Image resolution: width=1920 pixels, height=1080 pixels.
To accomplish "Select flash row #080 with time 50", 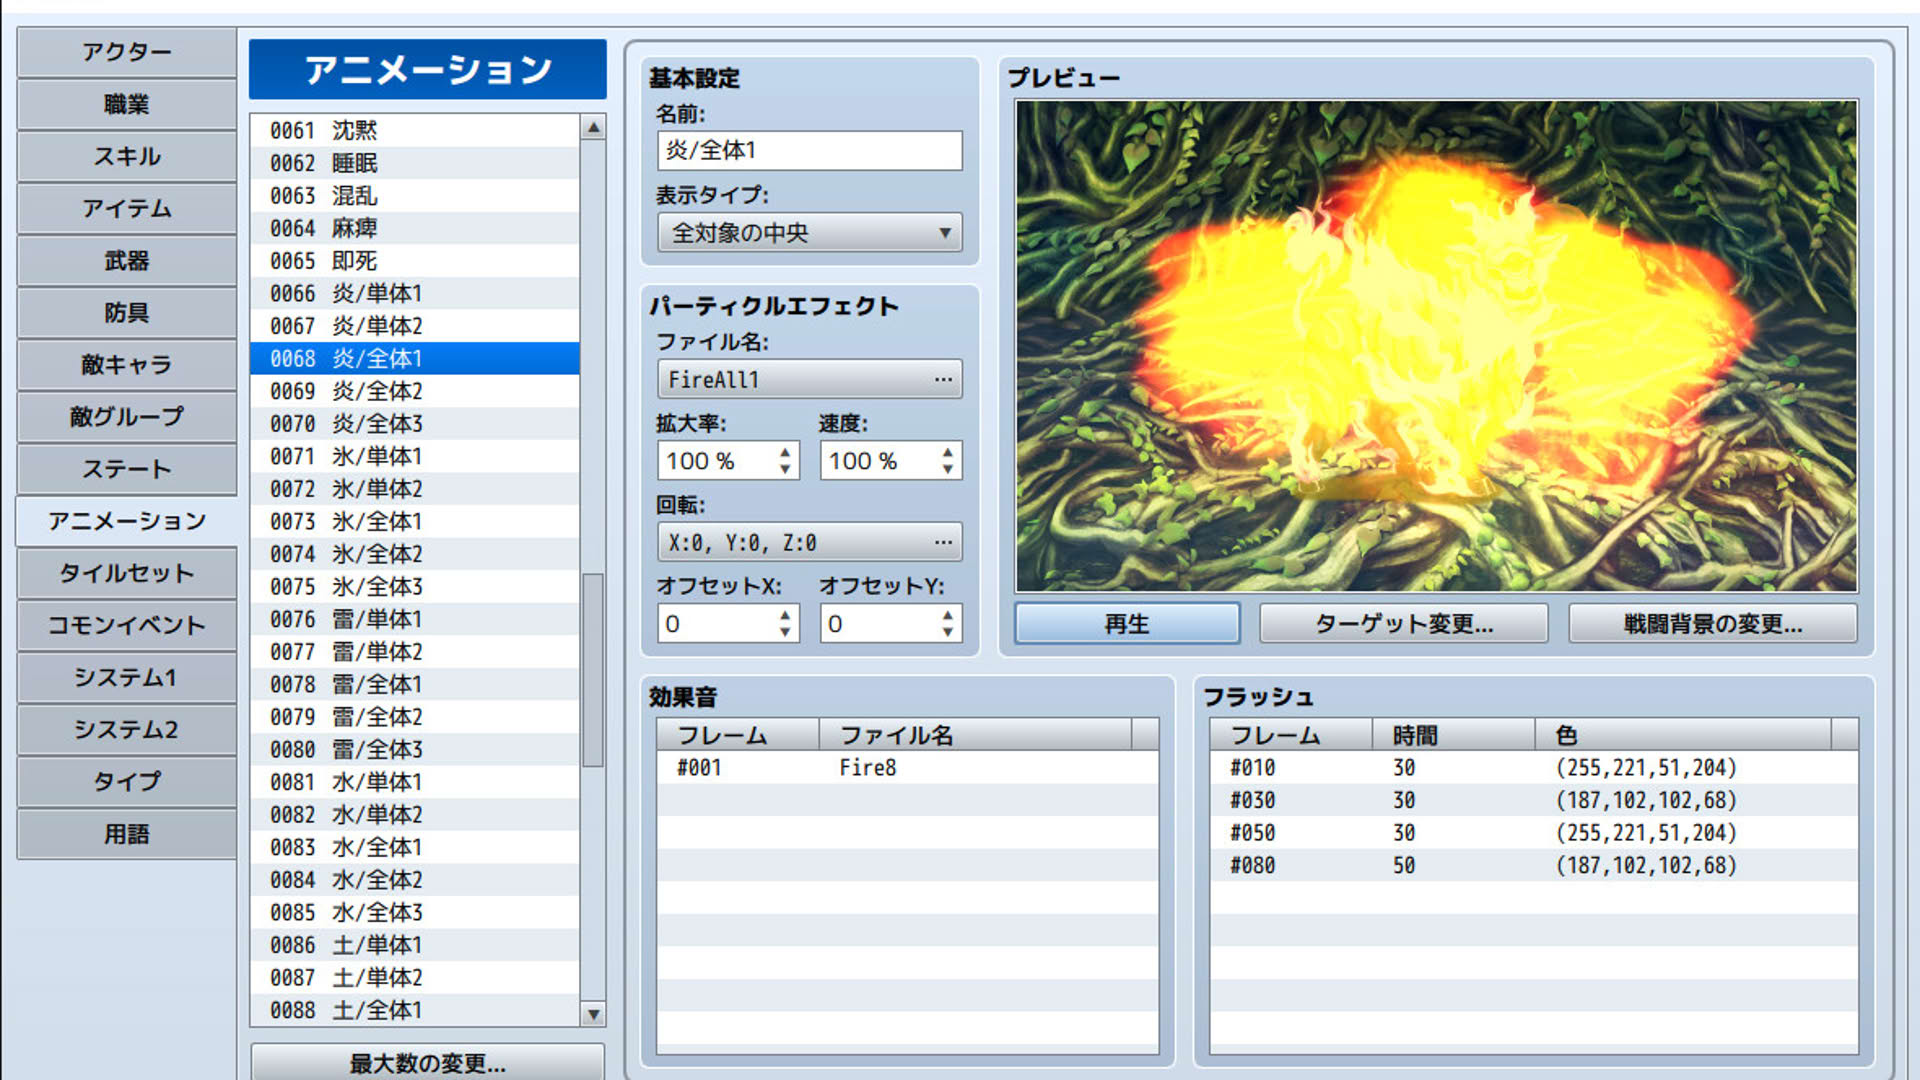I will point(1533,865).
